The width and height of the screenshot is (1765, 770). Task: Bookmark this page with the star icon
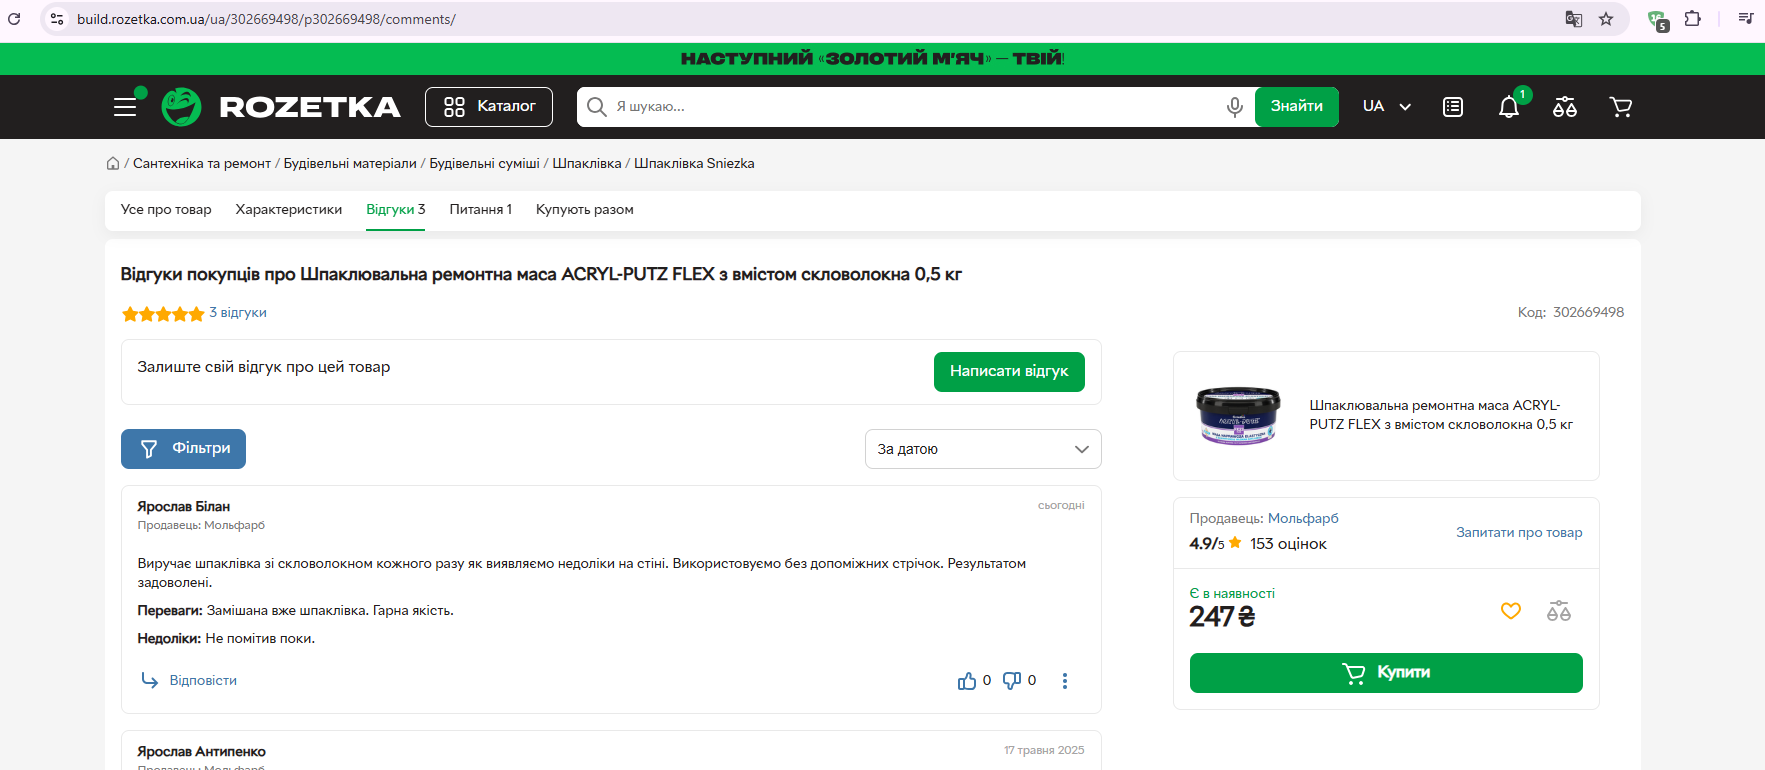click(x=1606, y=19)
